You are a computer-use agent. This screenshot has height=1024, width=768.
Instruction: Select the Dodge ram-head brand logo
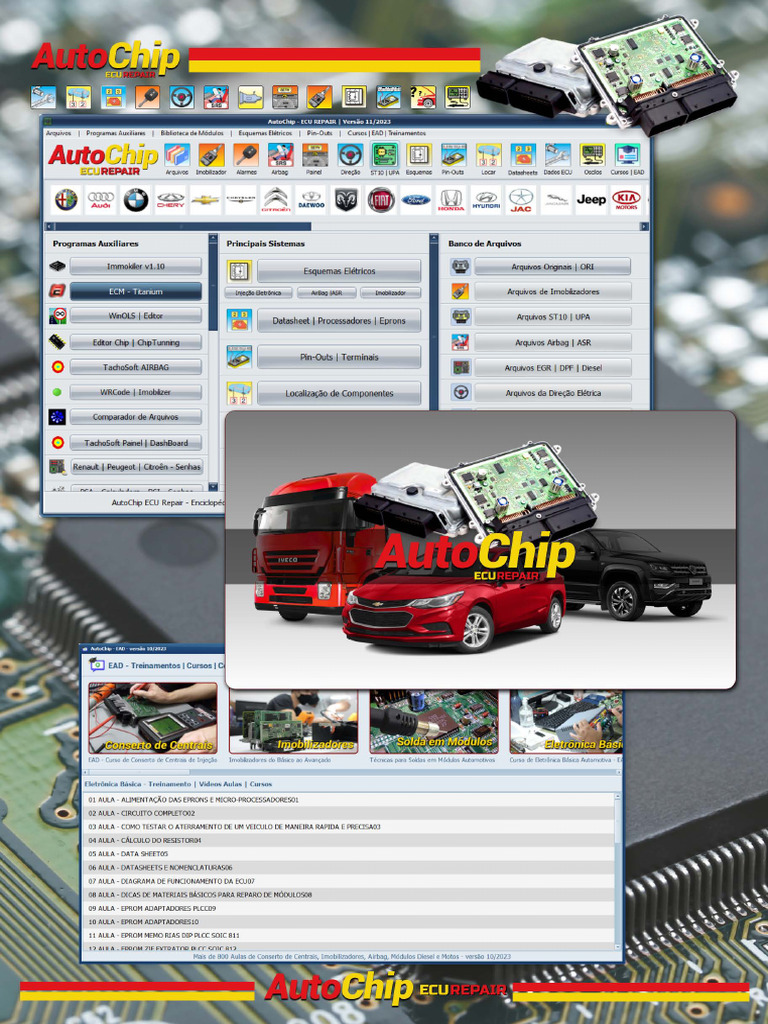click(346, 200)
